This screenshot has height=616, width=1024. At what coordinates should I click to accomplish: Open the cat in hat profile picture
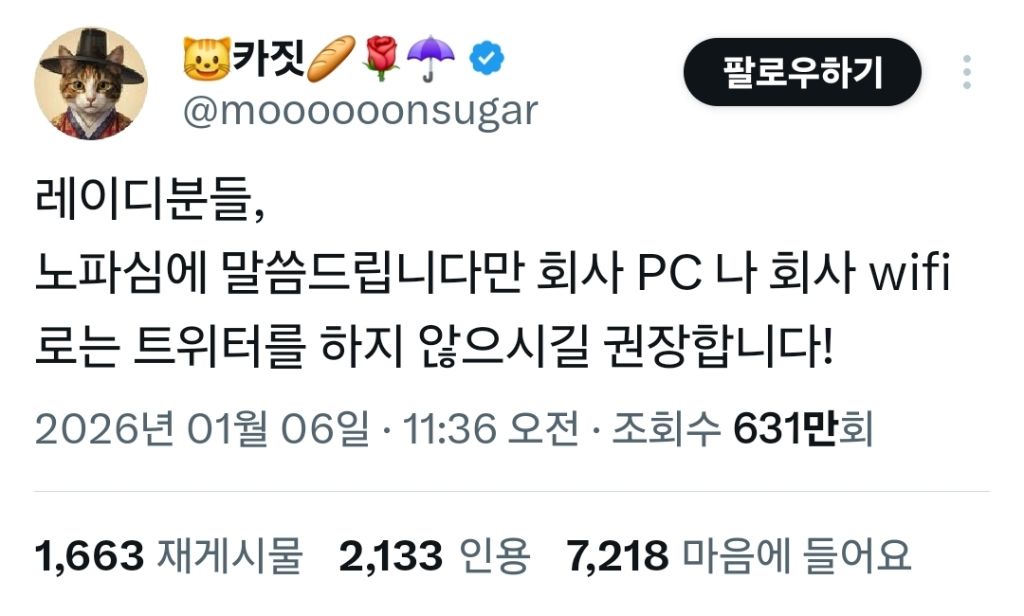(91, 83)
